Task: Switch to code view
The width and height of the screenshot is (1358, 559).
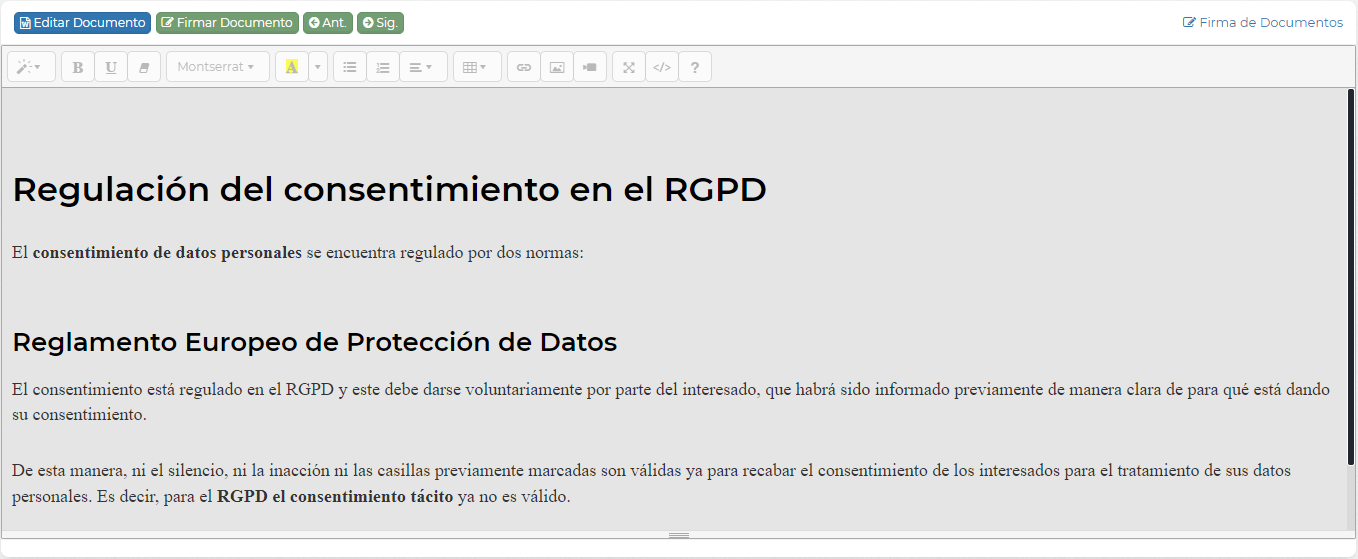Action: (661, 67)
